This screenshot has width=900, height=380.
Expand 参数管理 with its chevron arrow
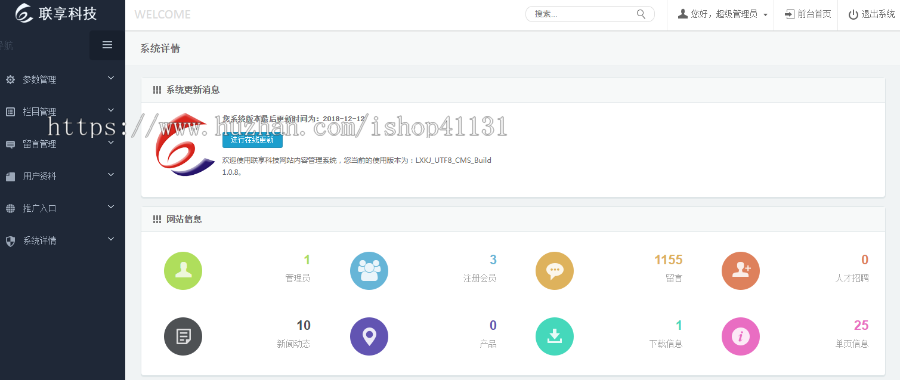[111, 77]
